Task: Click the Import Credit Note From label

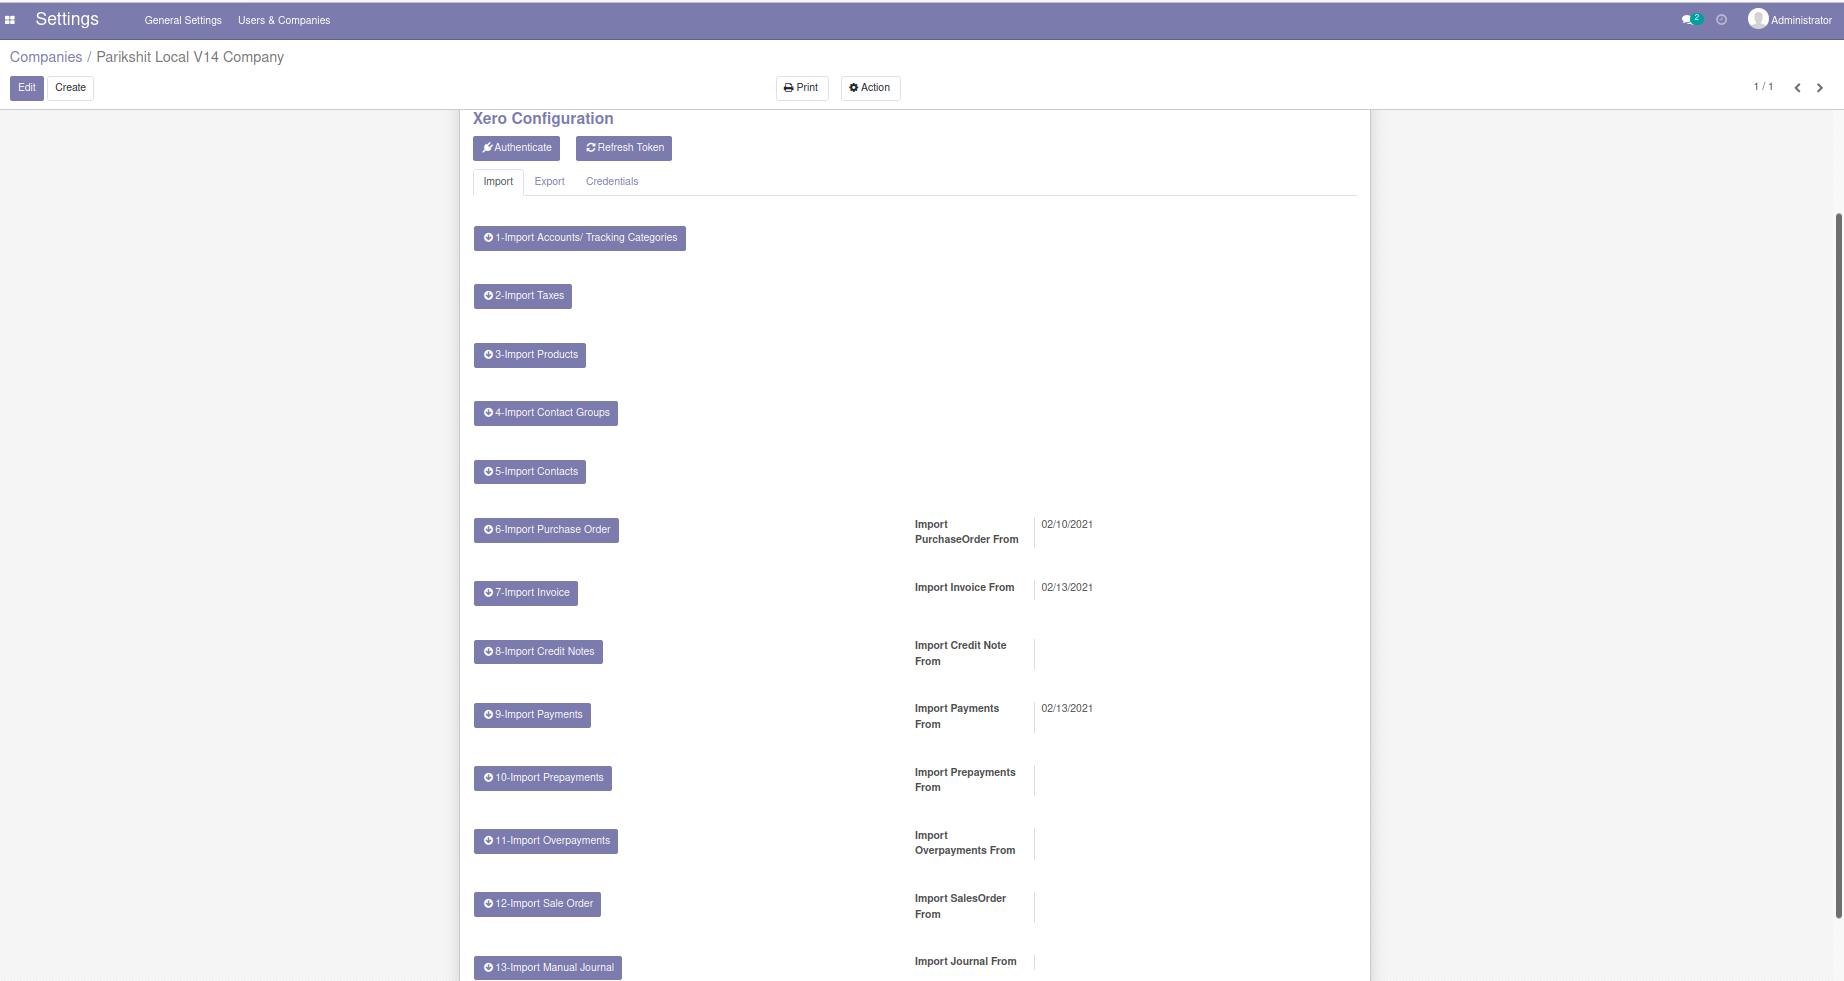Action: tap(961, 653)
